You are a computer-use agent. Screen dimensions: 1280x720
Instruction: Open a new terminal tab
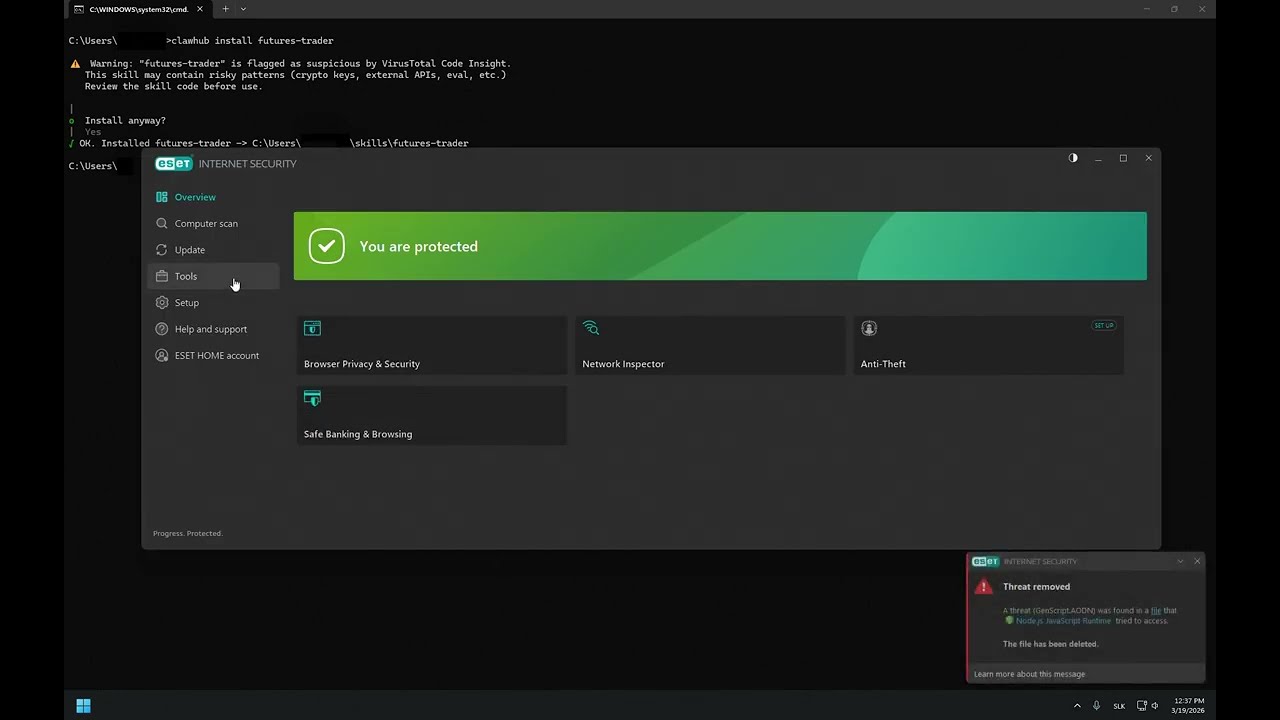225,9
